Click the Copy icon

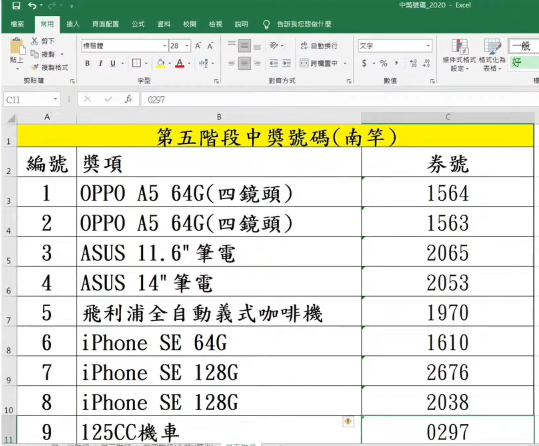pyautogui.click(x=34, y=54)
